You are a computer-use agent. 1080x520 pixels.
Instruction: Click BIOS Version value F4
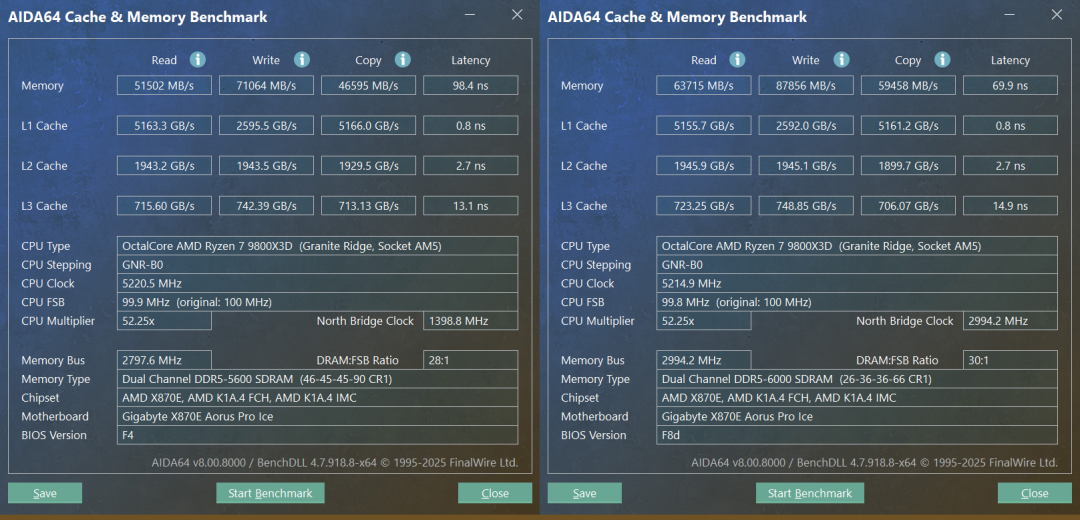point(318,435)
